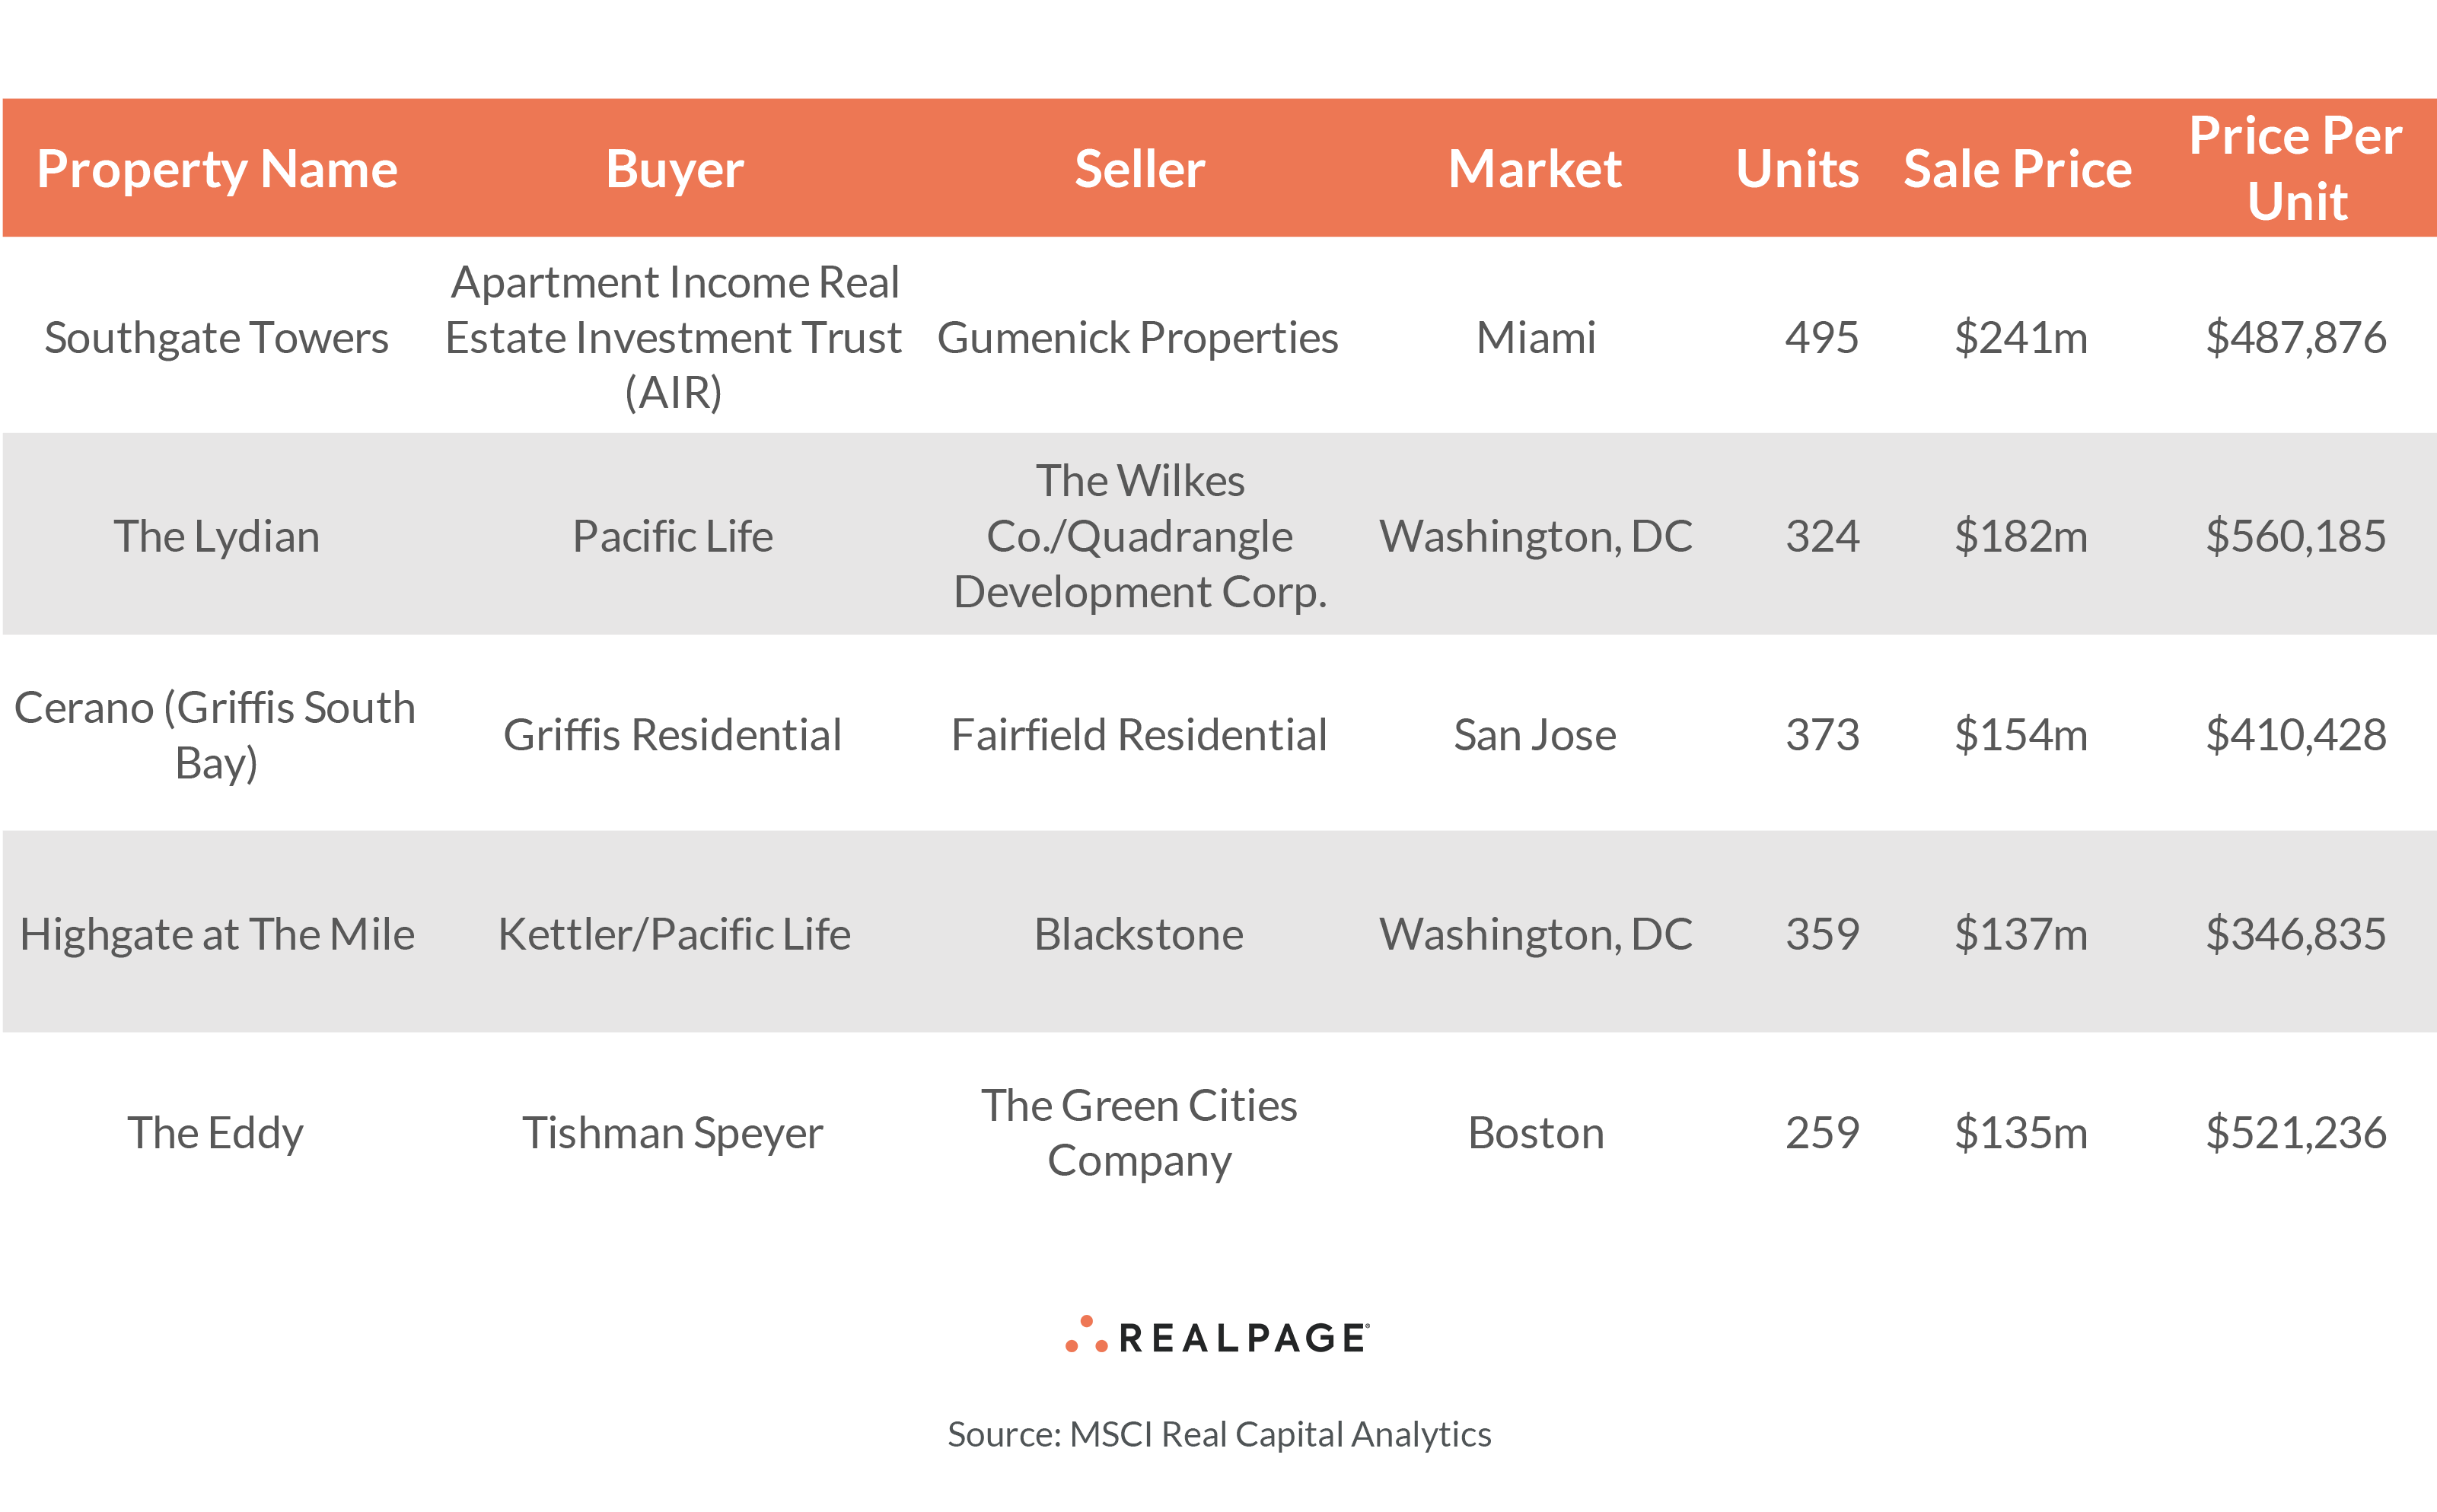
Task: Select the $560,185 price per unit value
Action: click(x=2295, y=537)
